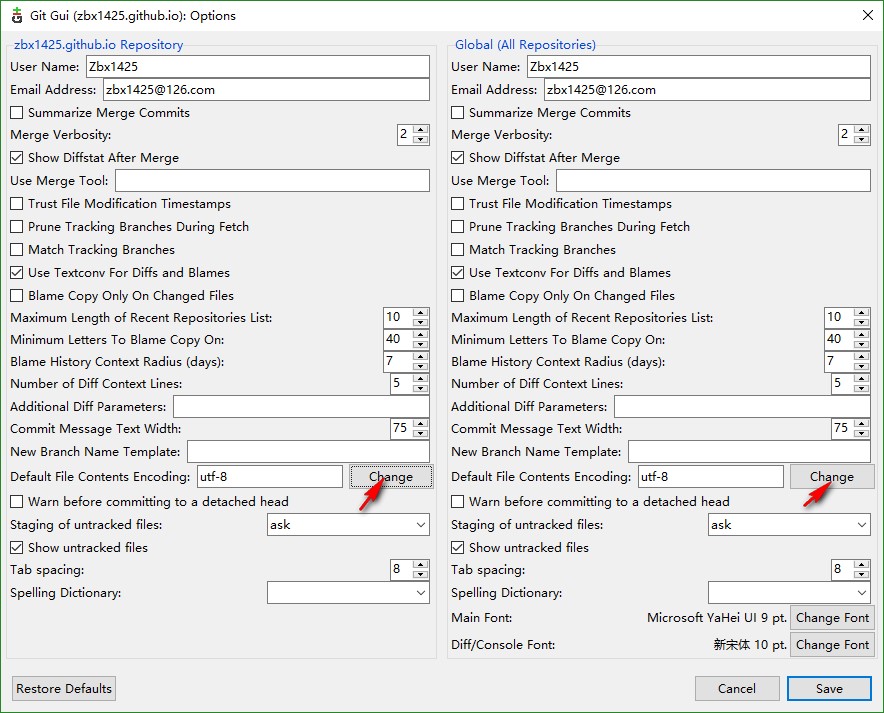
Task: Enable Prune Tracking Branches During Fetch in repository panel
Action: pyautogui.click(x=17, y=227)
